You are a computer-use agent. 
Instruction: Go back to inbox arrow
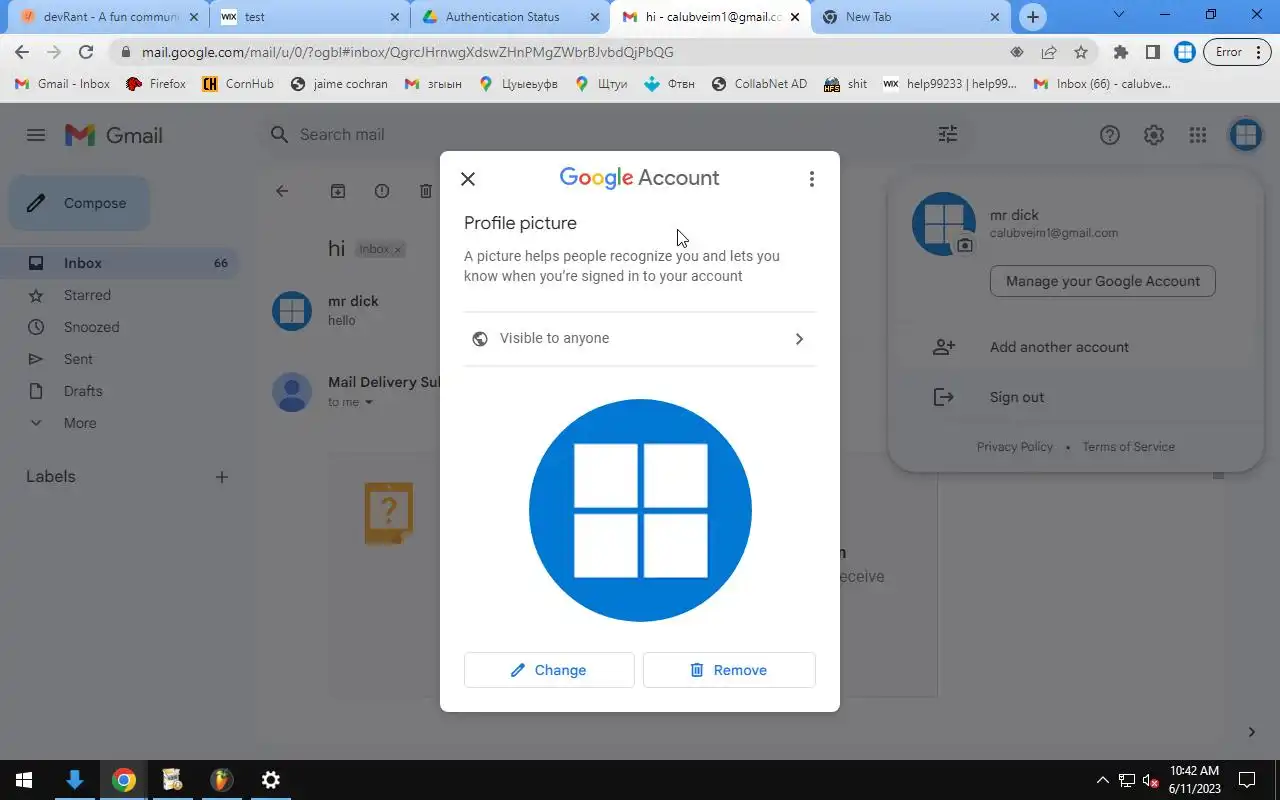tap(282, 191)
